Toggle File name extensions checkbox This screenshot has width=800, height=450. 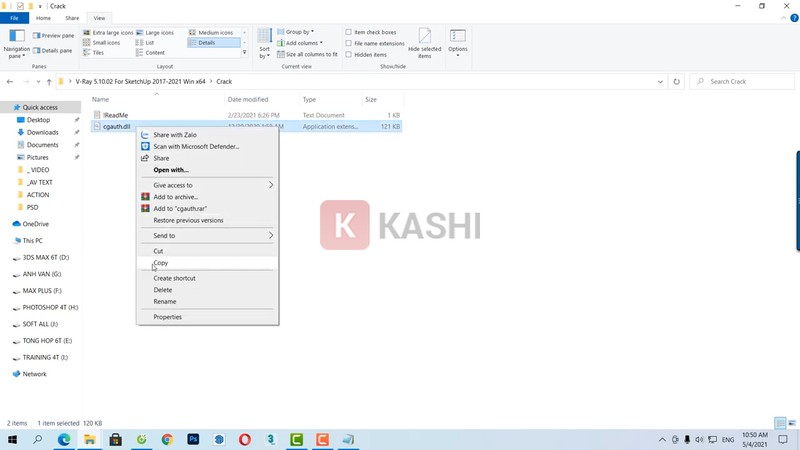pyautogui.click(x=349, y=43)
